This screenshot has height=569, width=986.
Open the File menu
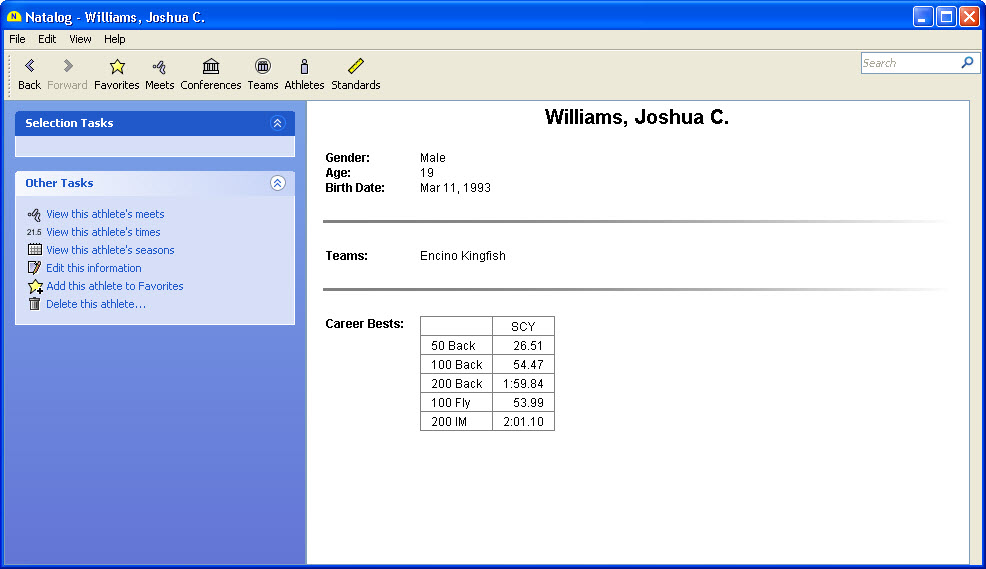[x=17, y=39]
